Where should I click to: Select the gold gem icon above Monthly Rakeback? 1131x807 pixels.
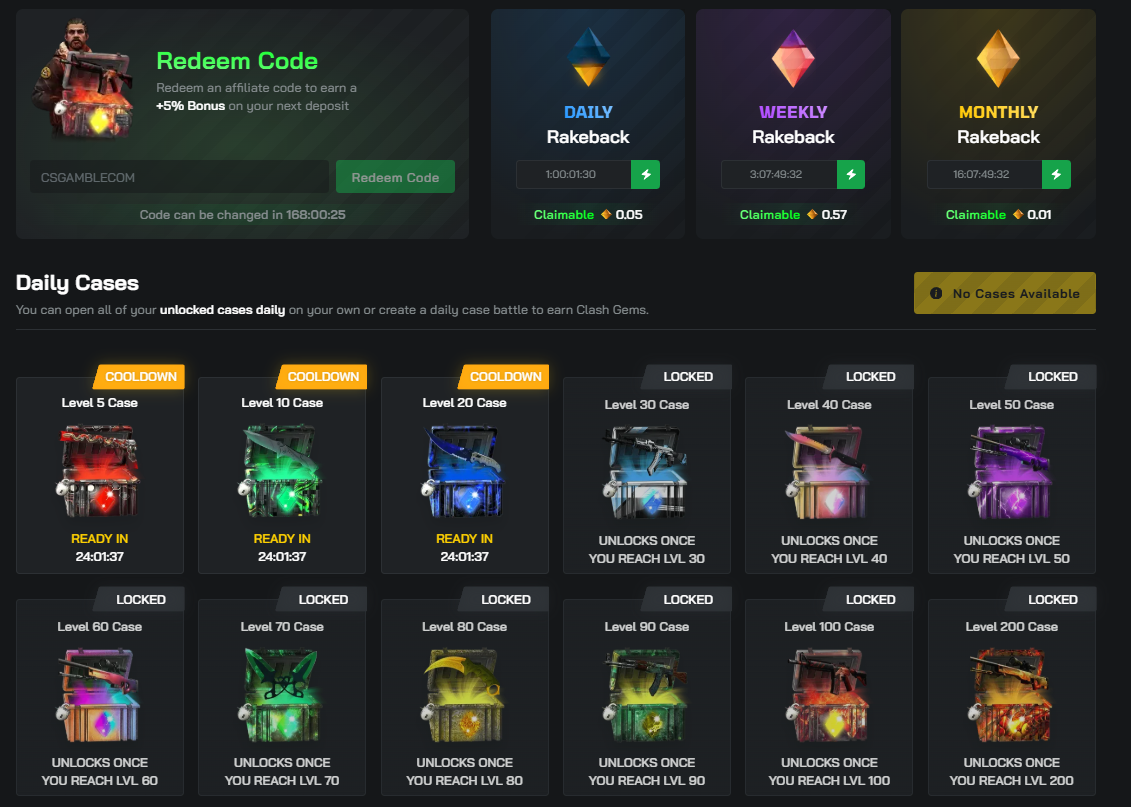(997, 57)
